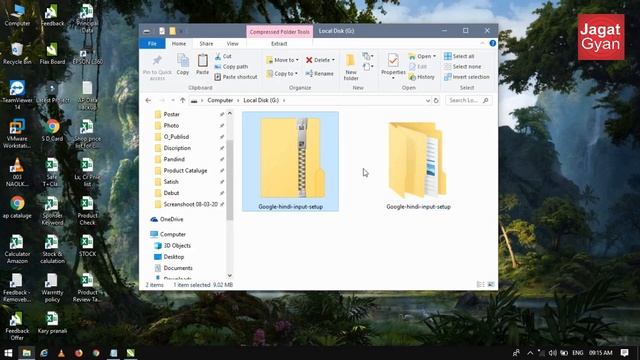Go back with the back arrow
This screenshot has height=360, width=640.
click(148, 100)
